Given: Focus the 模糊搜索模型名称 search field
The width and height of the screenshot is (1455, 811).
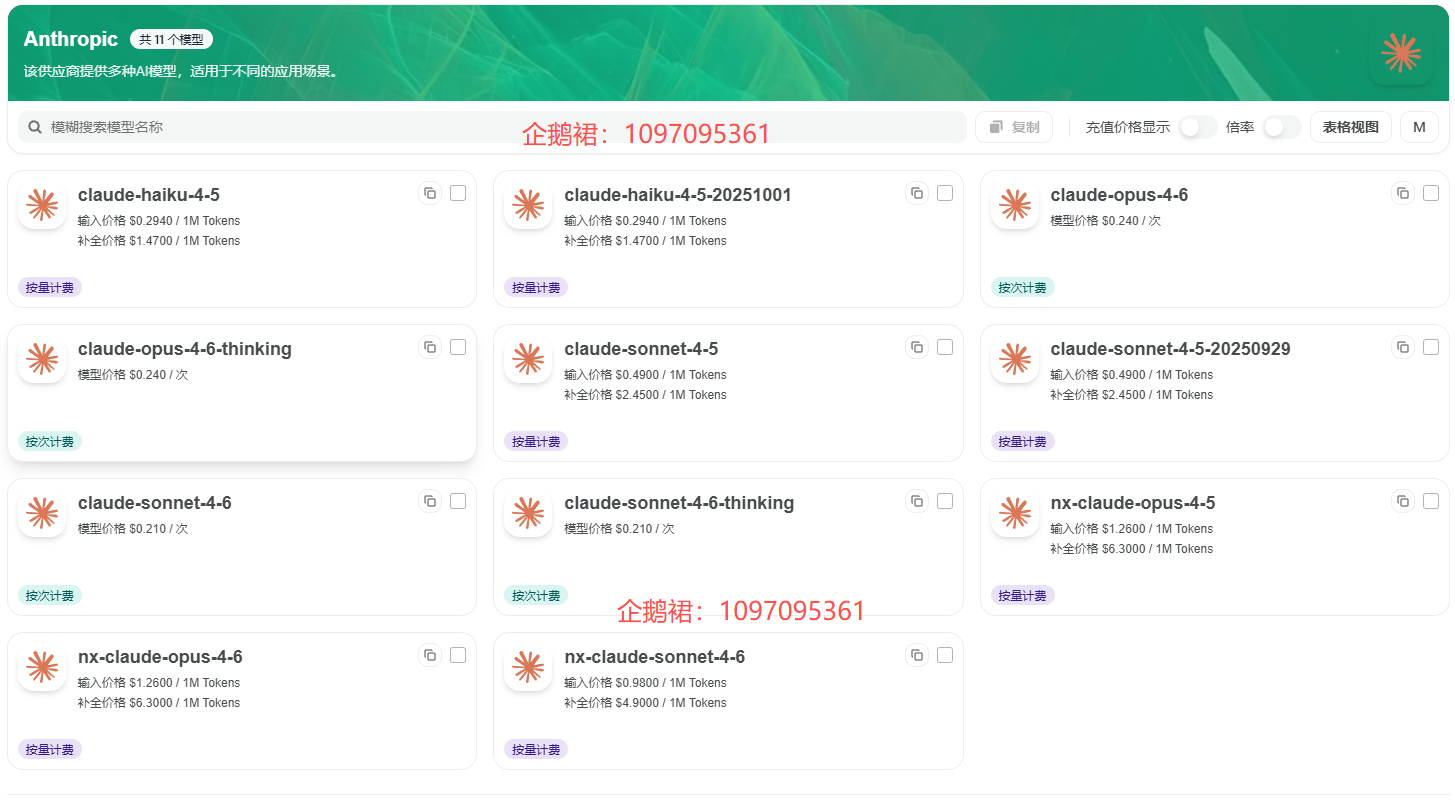Looking at the screenshot, I should click(492, 127).
